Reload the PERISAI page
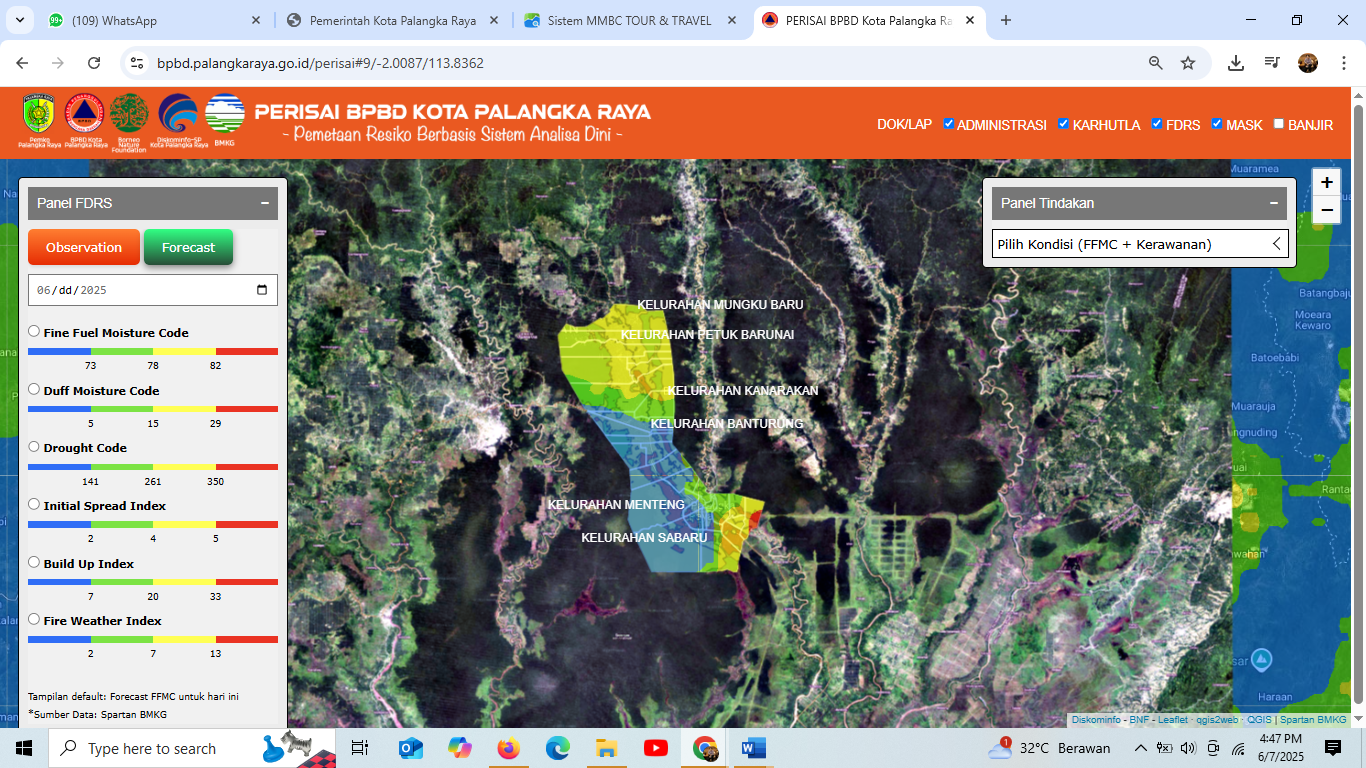 [94, 63]
